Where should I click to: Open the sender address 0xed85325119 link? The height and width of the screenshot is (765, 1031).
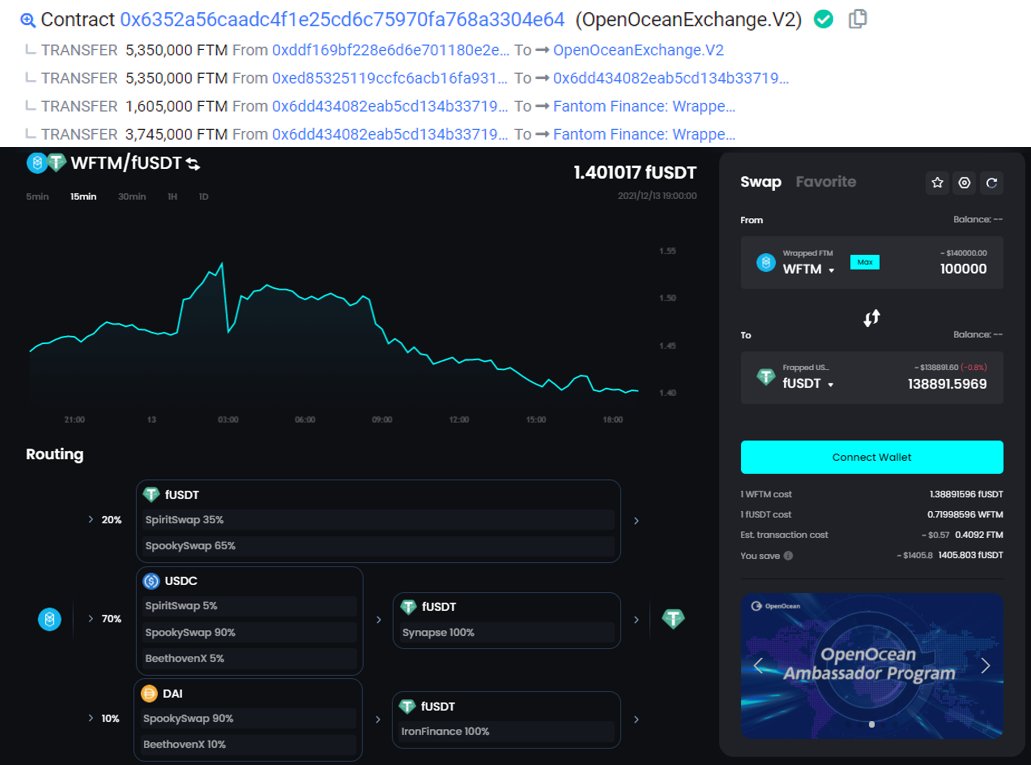pyautogui.click(x=390, y=78)
